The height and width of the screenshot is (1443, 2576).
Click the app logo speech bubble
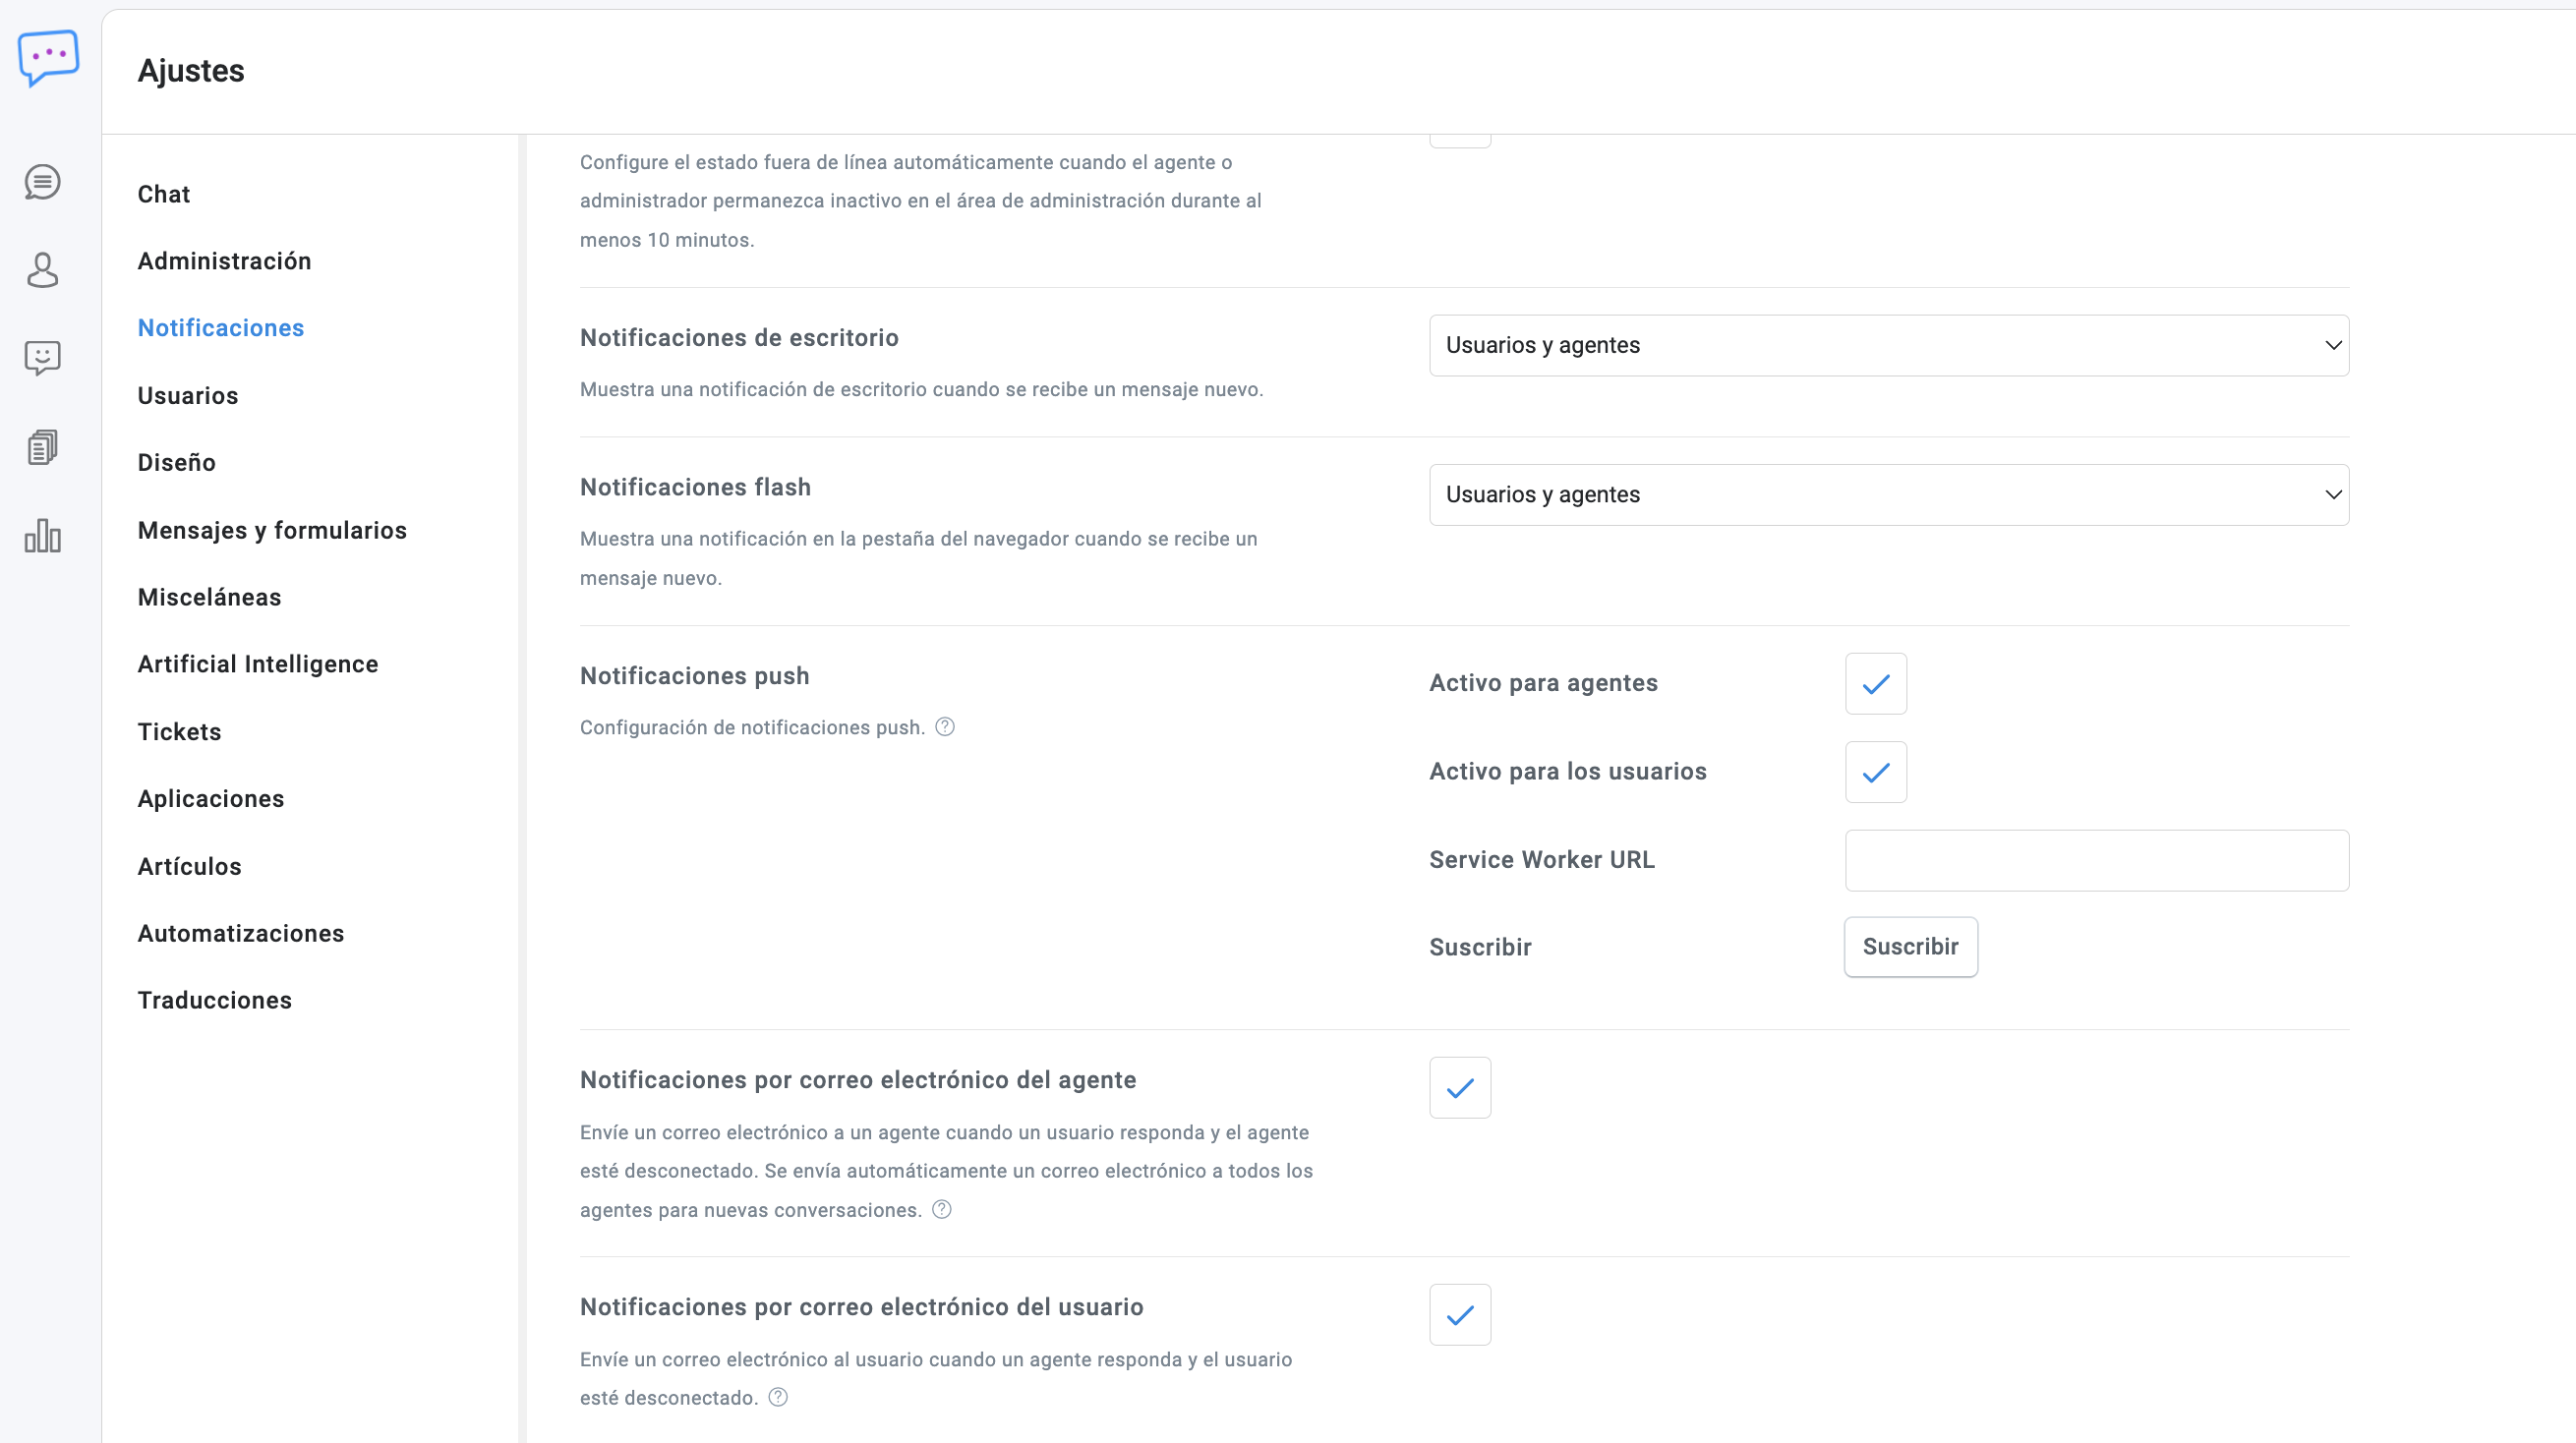pyautogui.click(x=48, y=57)
